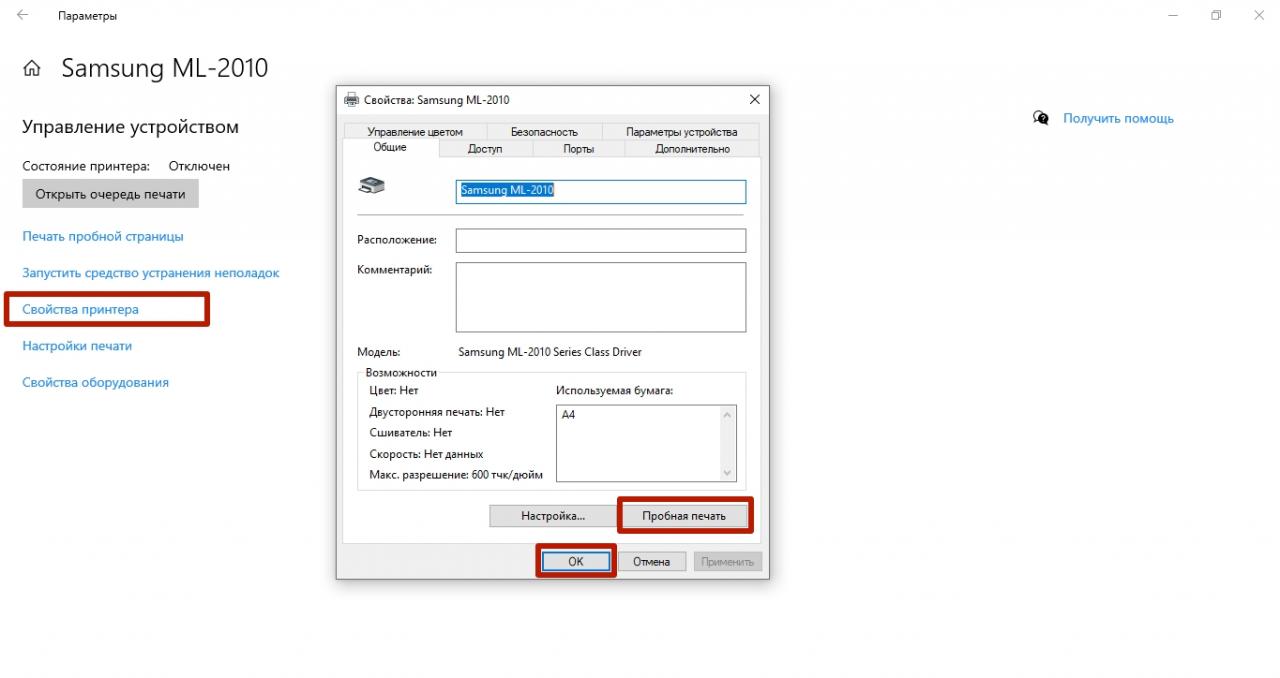Click the back arrow in Settings
Viewport: 1280px width, 678px height.
coord(23,16)
